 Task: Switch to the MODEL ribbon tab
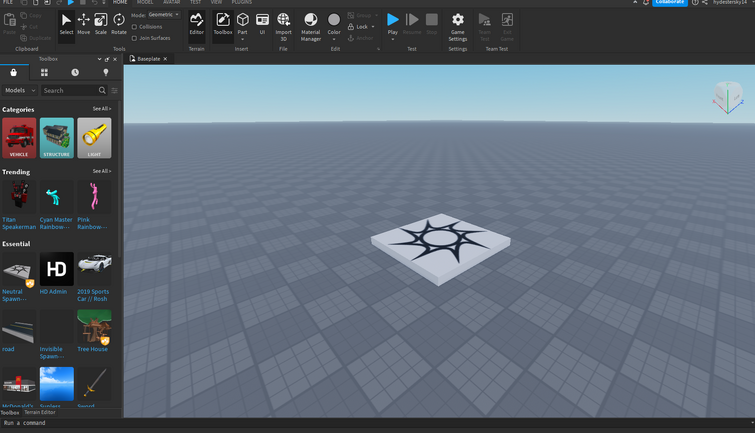[x=145, y=2]
